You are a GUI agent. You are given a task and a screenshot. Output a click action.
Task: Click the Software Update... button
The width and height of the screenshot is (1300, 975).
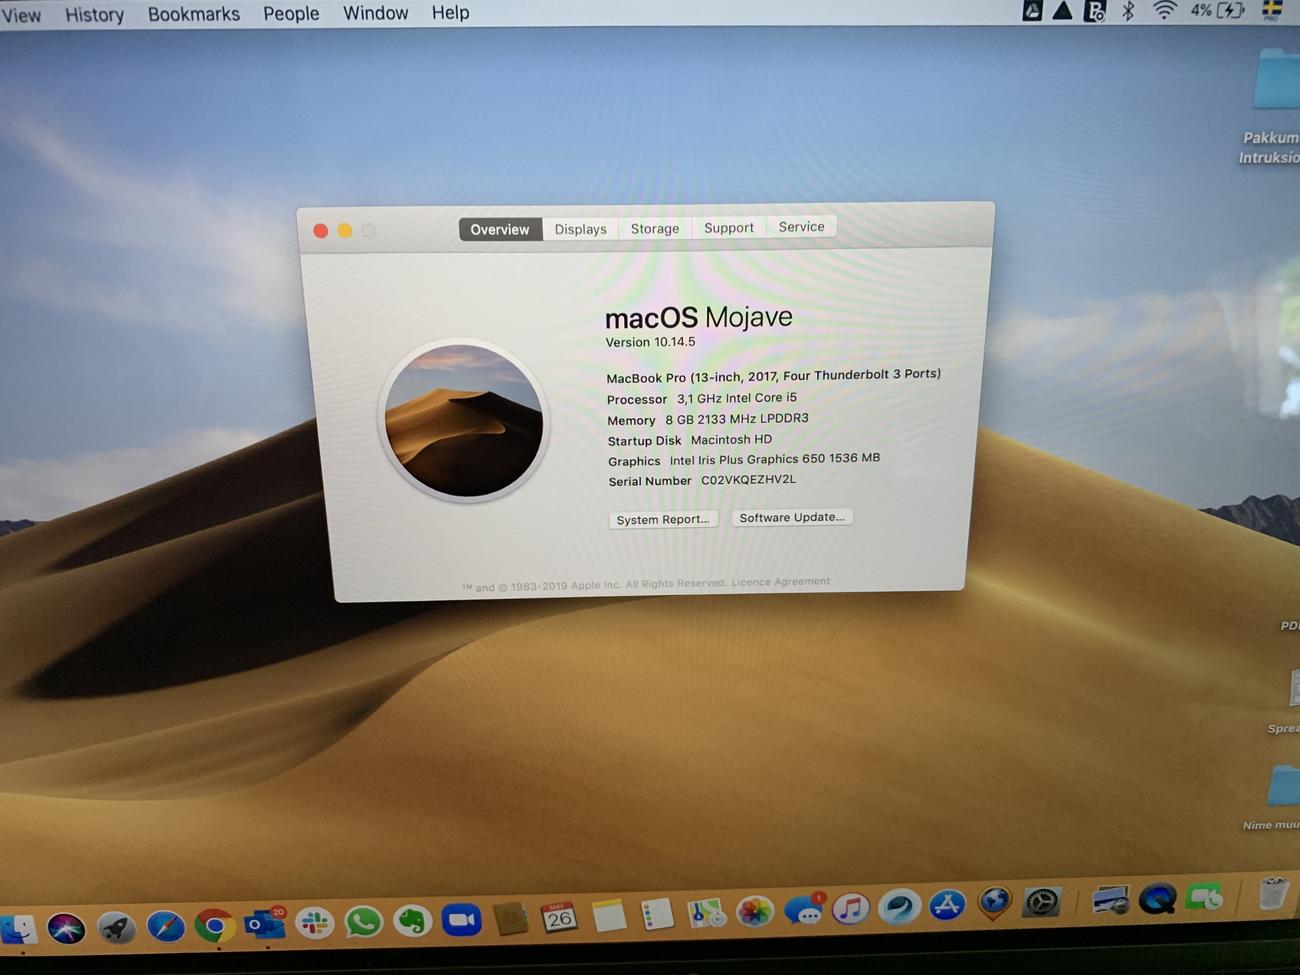pos(792,517)
